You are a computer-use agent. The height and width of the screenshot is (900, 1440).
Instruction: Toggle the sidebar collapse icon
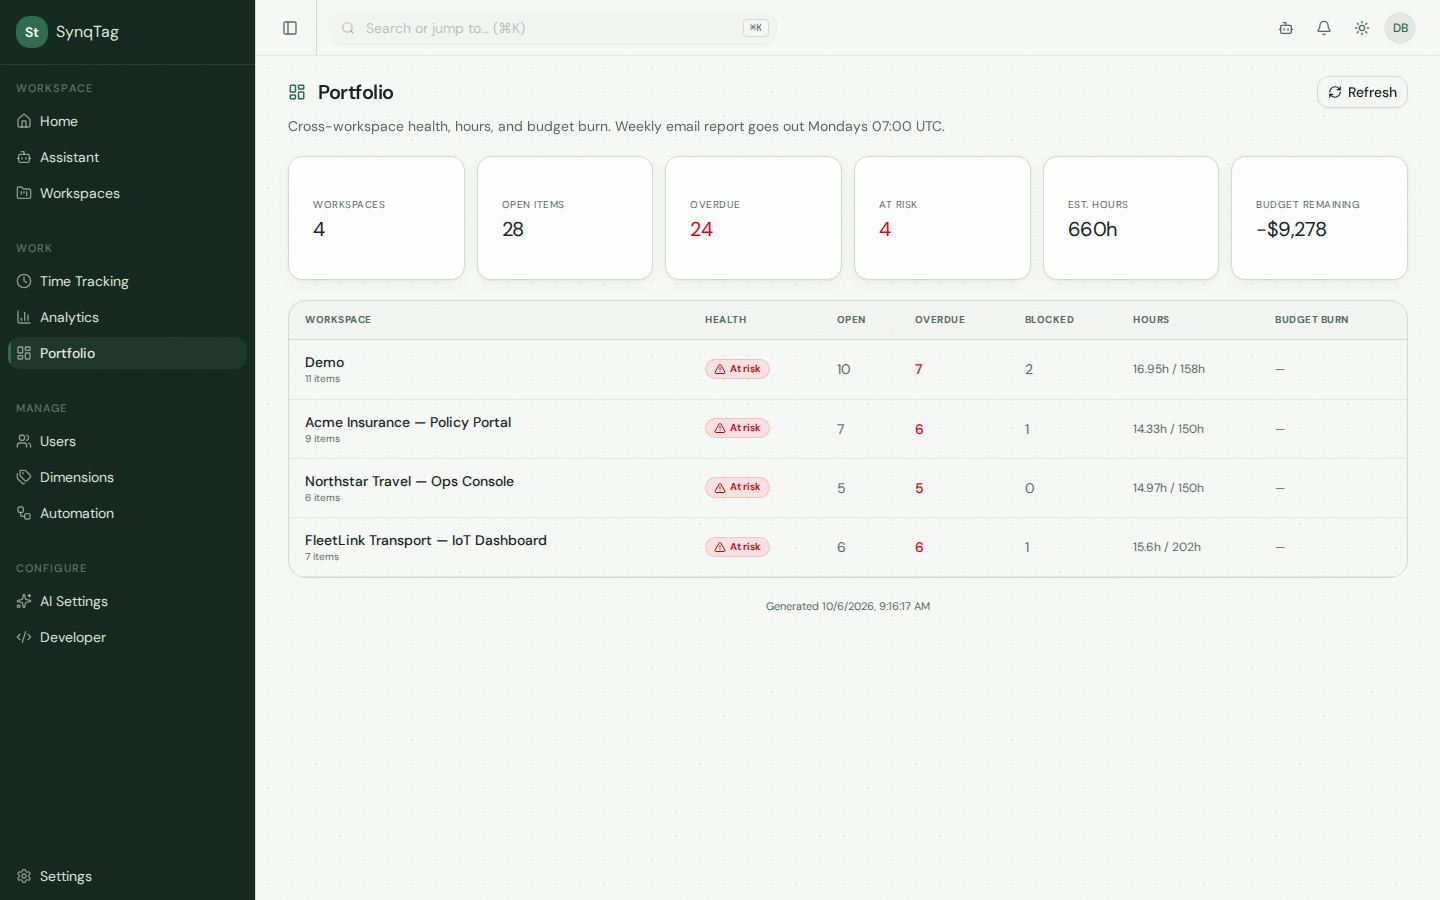[x=290, y=28]
